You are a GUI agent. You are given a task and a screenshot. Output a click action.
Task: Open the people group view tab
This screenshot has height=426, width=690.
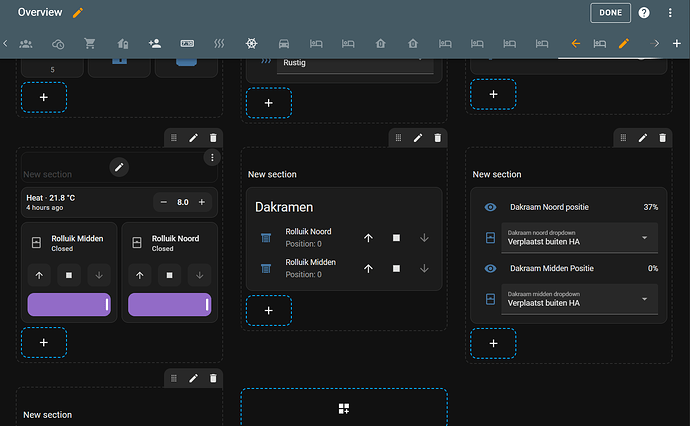(26, 43)
